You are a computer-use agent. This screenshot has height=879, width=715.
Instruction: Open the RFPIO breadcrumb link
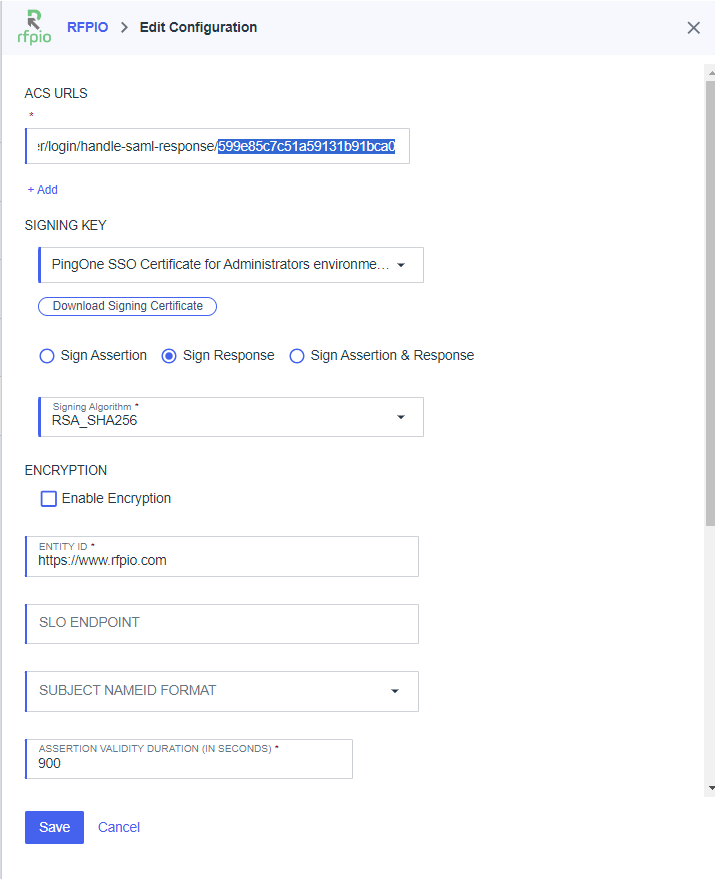(87, 27)
